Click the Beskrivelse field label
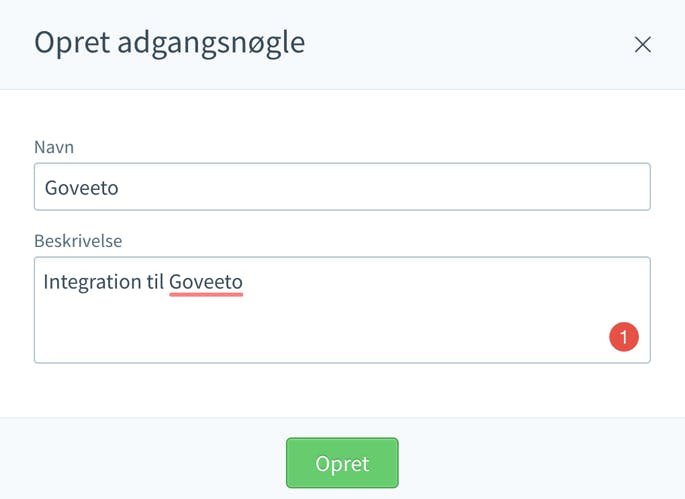The width and height of the screenshot is (685, 499). click(x=78, y=241)
